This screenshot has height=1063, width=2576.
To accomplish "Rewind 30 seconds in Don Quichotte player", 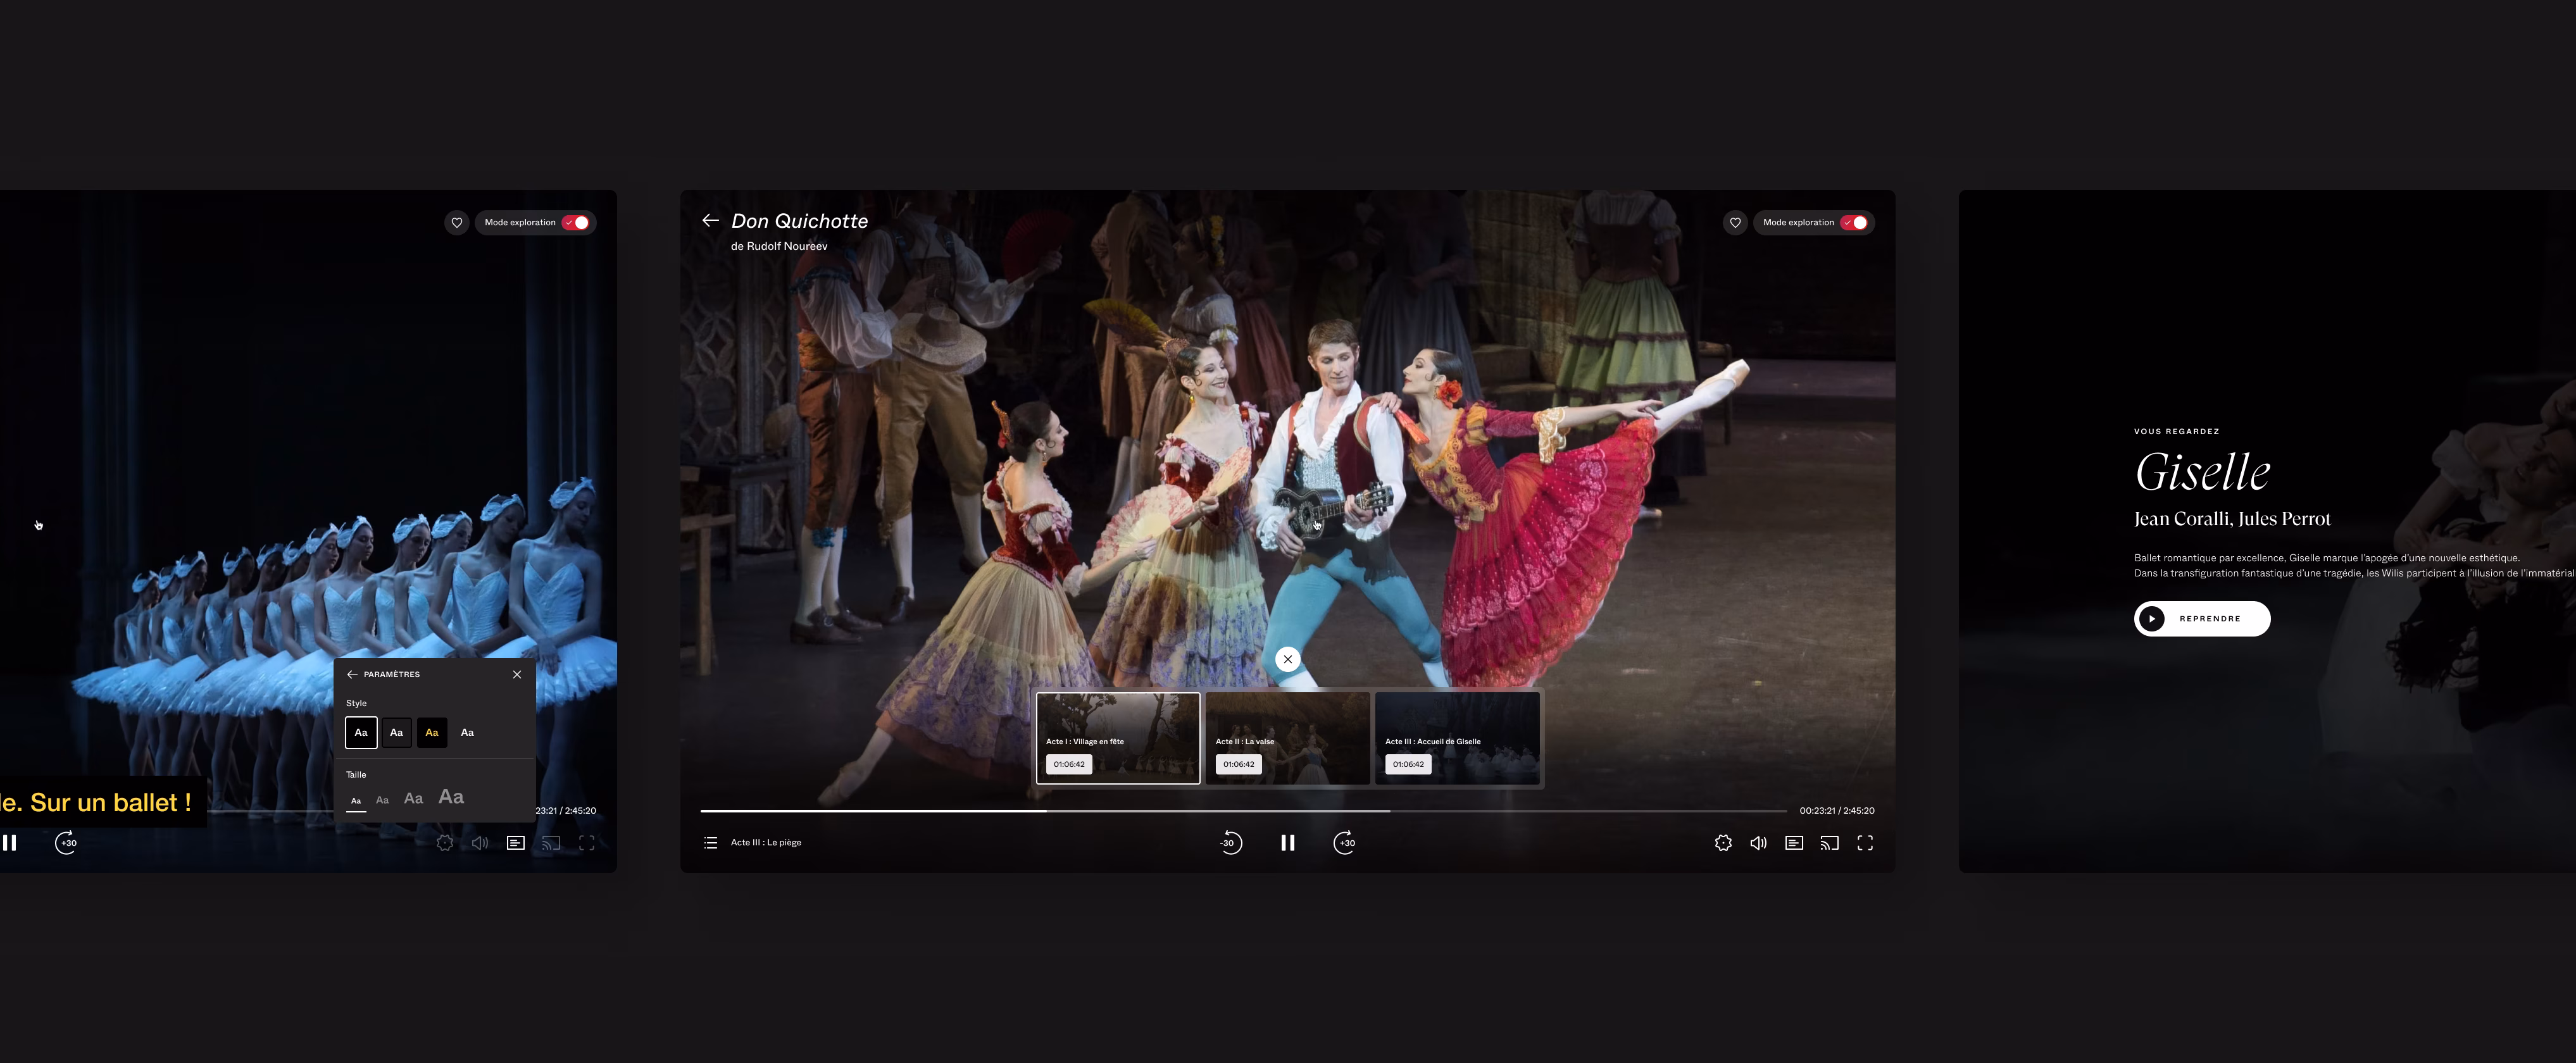I will 1230,843.
